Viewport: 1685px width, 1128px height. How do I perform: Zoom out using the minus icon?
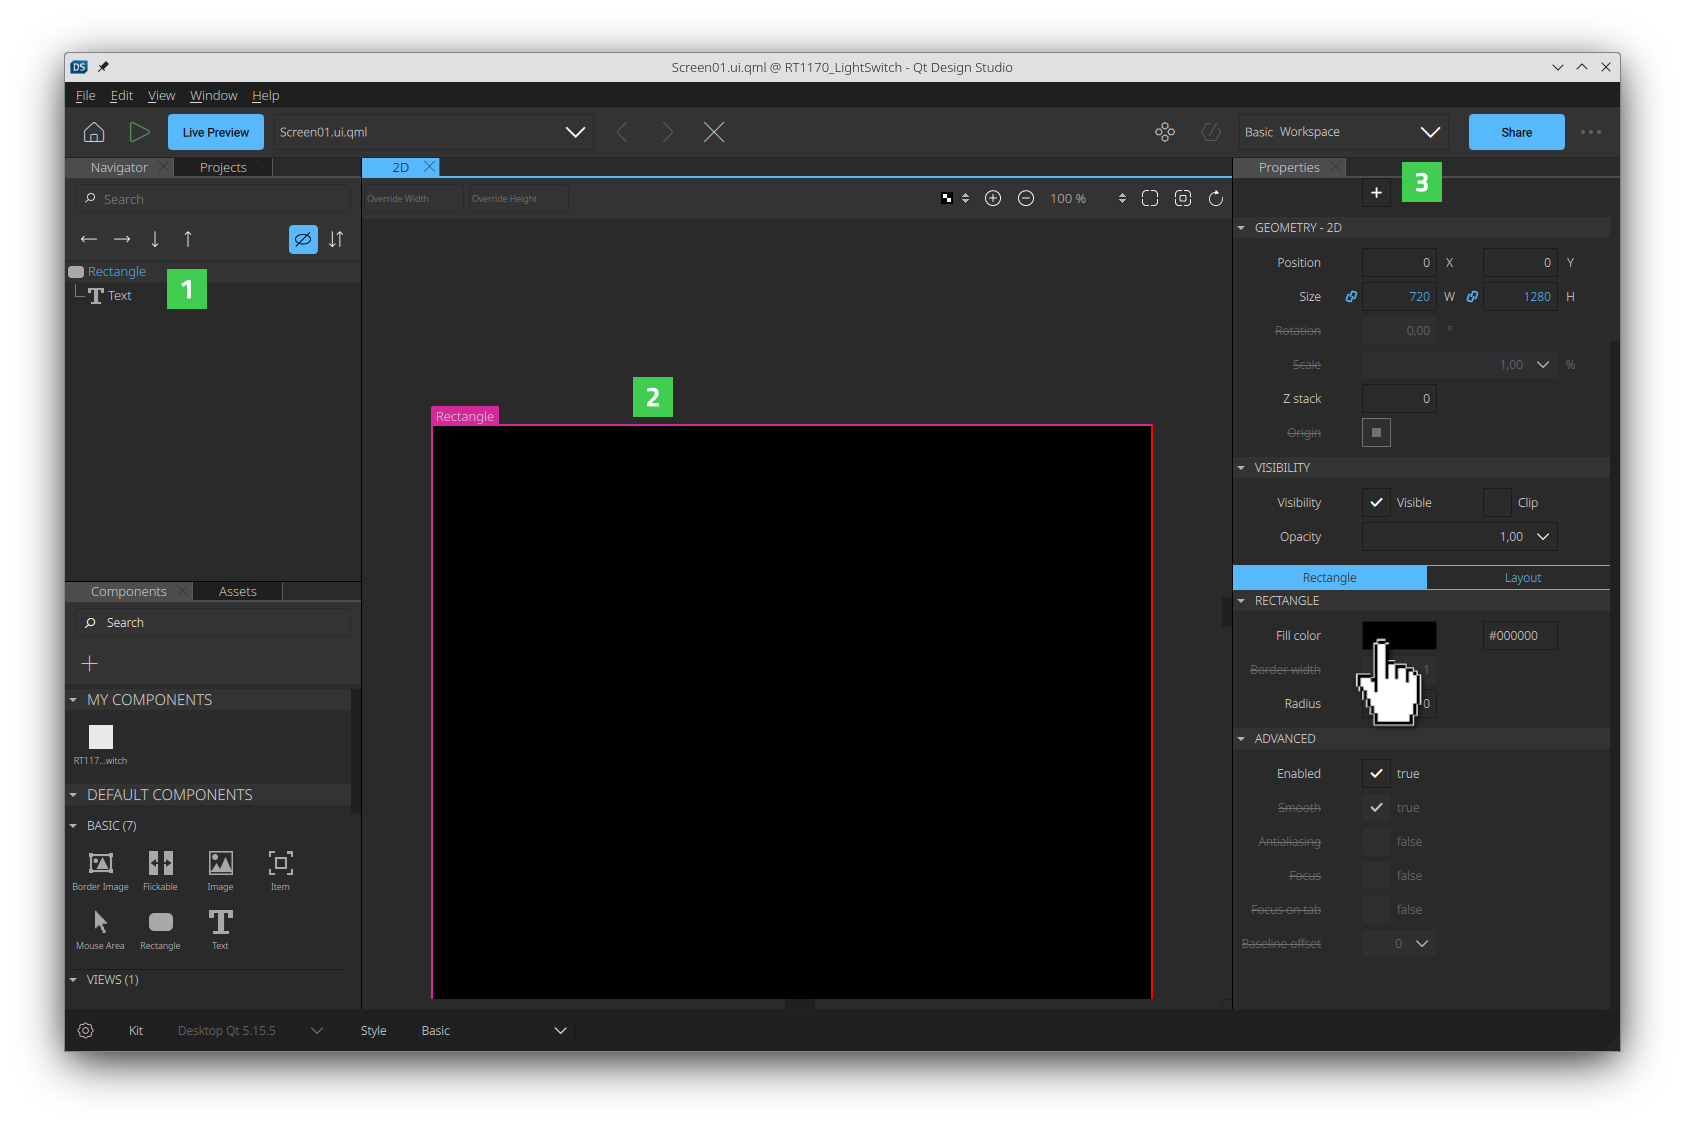[1026, 198]
